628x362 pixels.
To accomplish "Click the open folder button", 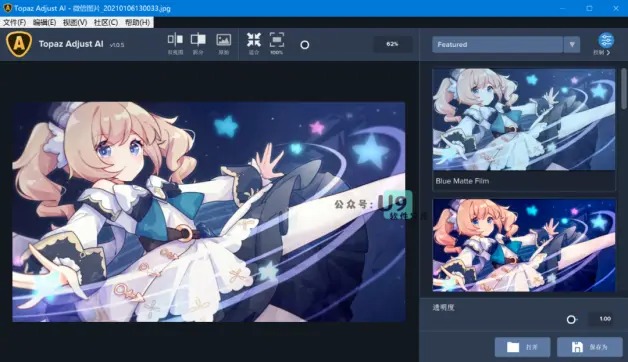I will tap(522, 347).
